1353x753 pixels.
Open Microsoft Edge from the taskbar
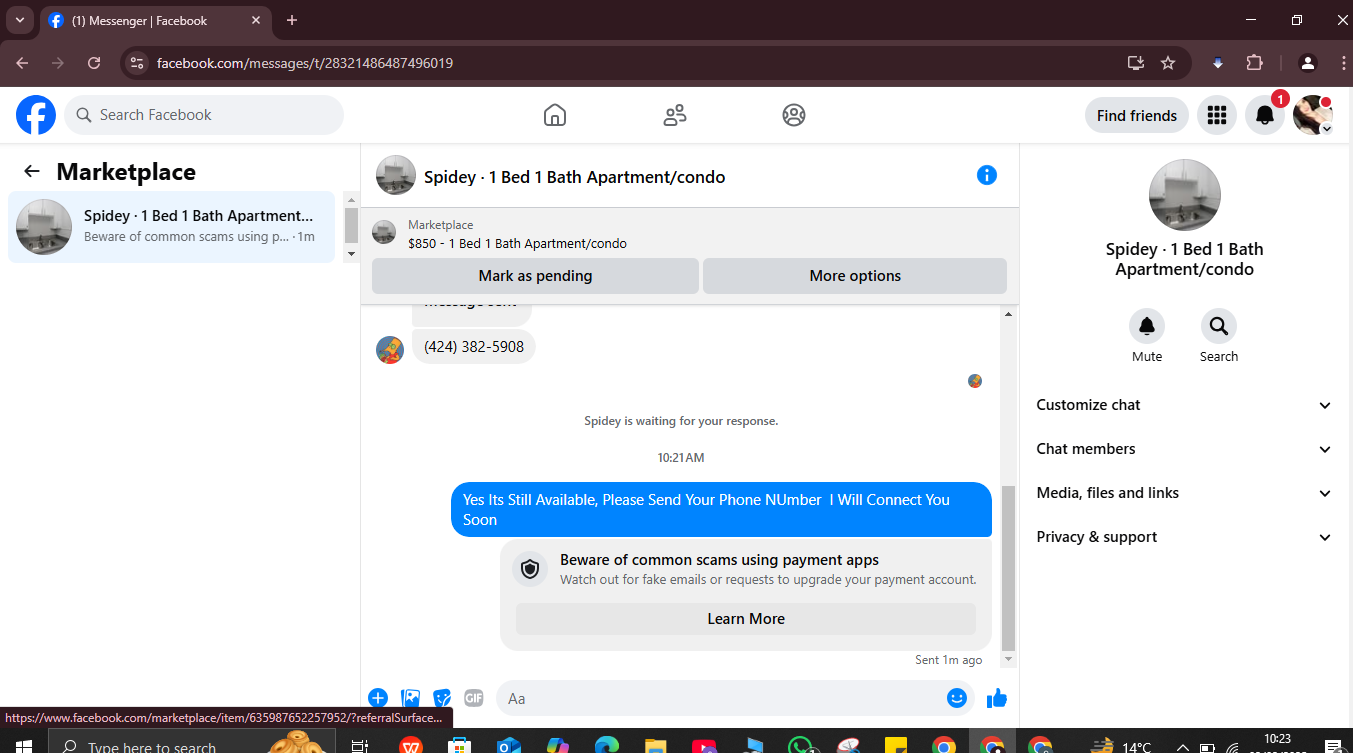coord(607,746)
